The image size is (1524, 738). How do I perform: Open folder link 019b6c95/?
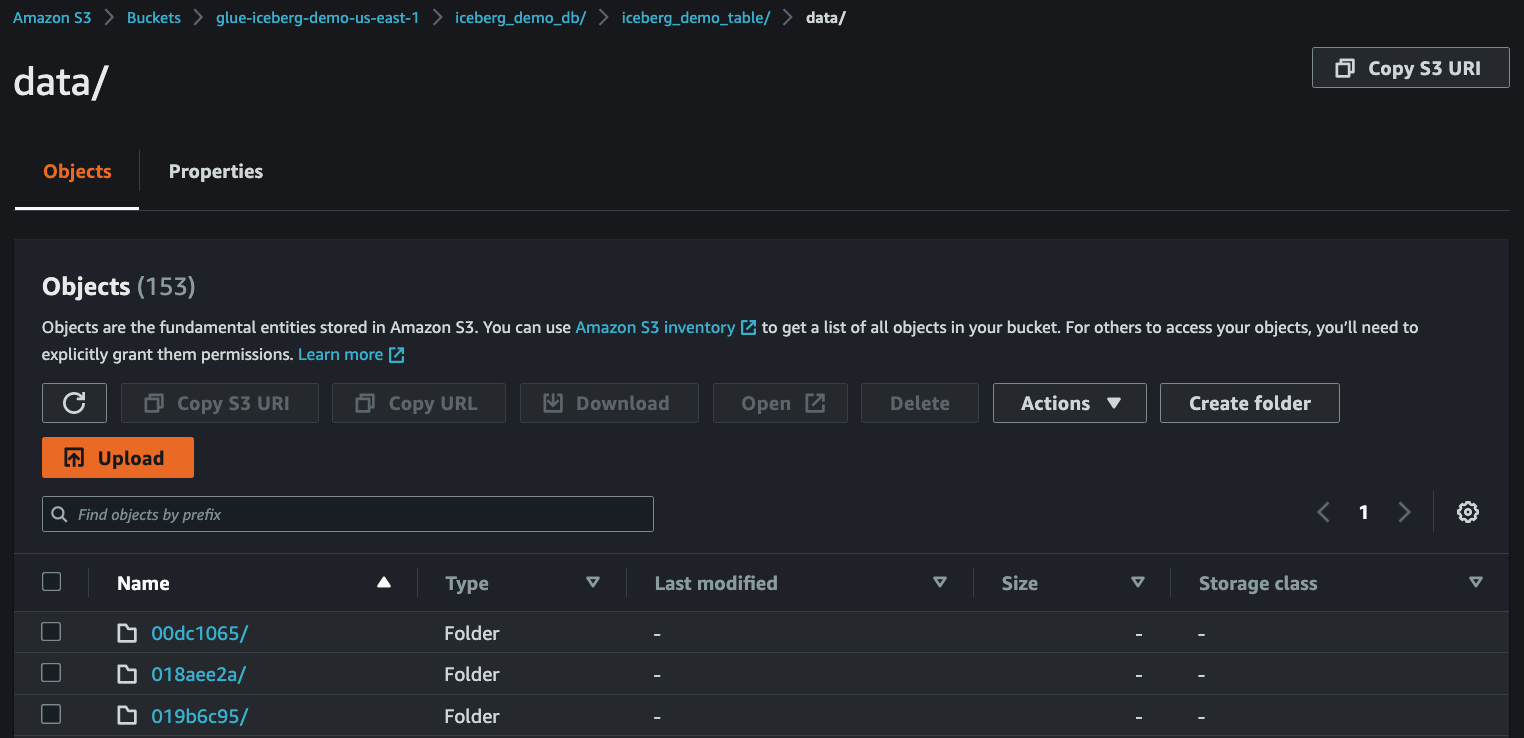(199, 716)
